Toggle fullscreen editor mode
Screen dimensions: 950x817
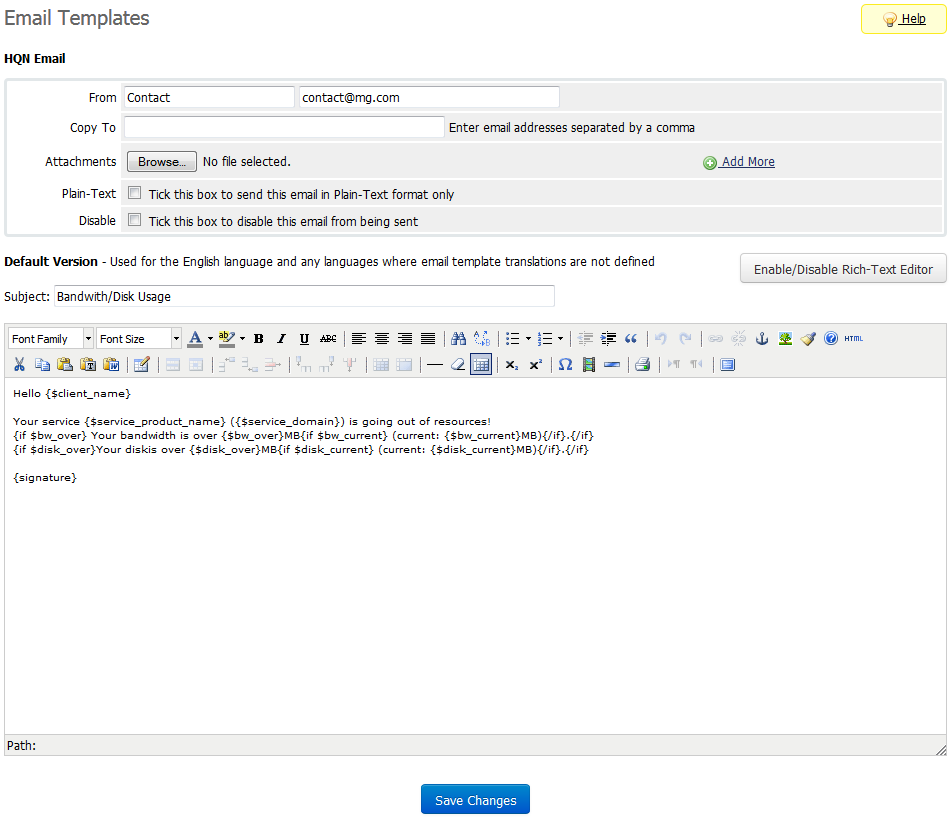point(728,365)
